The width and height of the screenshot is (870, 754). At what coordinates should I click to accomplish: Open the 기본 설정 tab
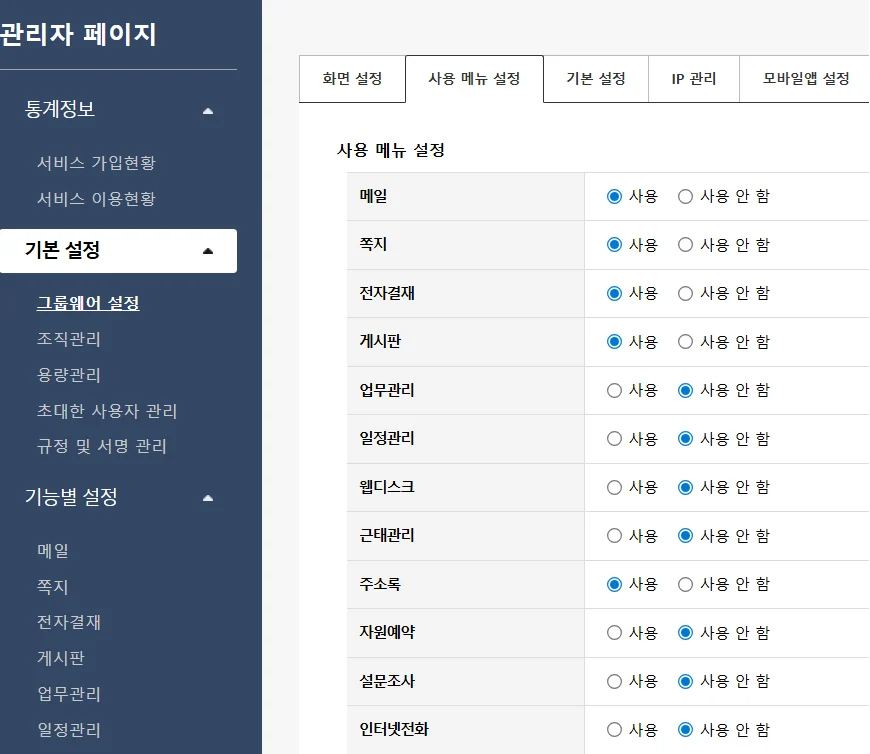point(595,79)
